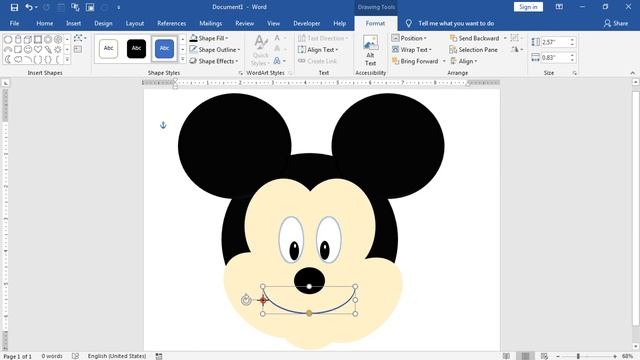This screenshot has width=640, height=360.
Task: Choose the smiley face shape
Action: (x=28, y=49)
